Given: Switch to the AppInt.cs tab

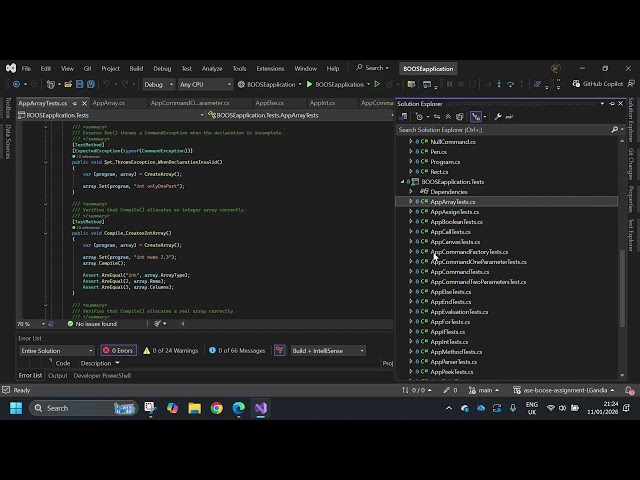Looking at the screenshot, I should point(322,103).
